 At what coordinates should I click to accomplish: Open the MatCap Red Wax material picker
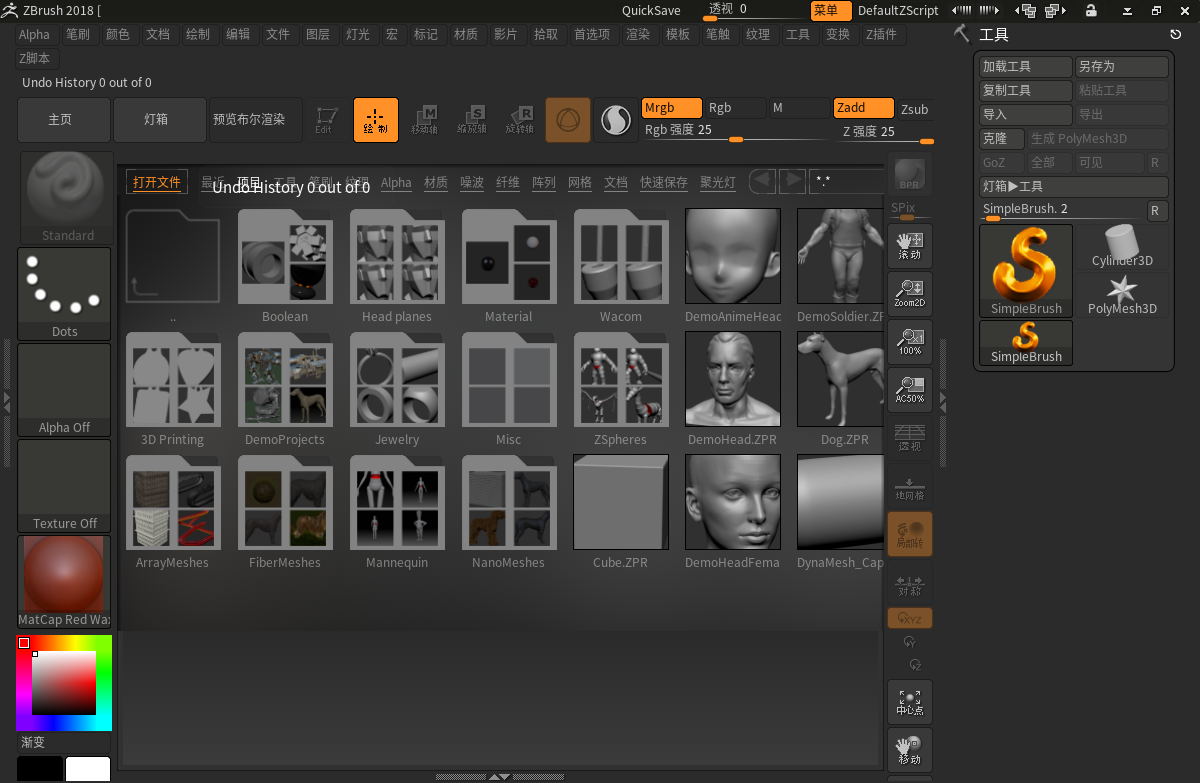click(64, 580)
